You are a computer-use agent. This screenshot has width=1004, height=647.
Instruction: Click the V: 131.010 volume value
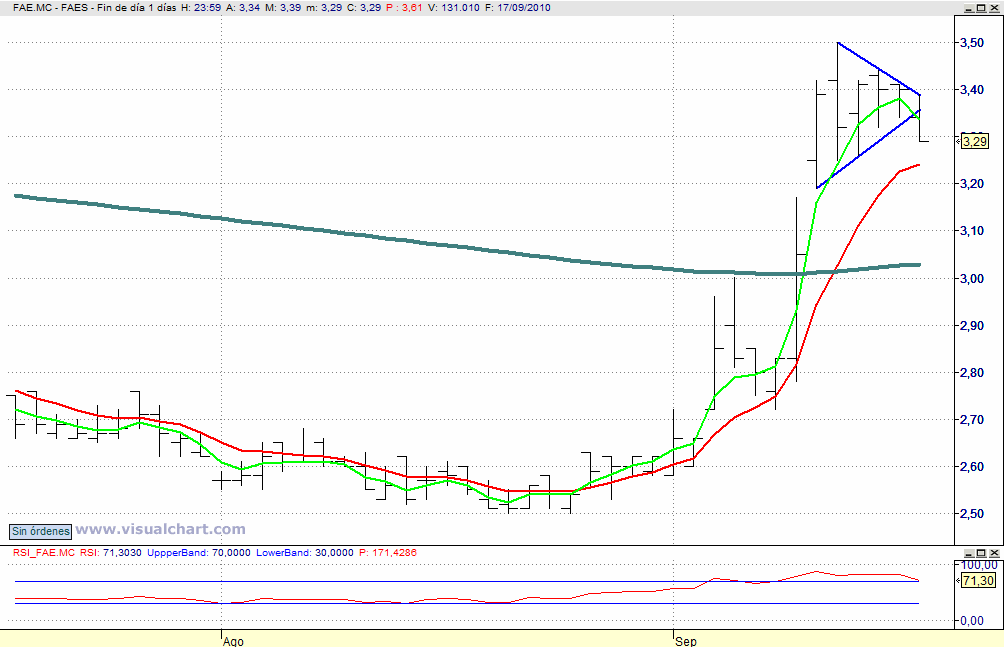(453, 8)
